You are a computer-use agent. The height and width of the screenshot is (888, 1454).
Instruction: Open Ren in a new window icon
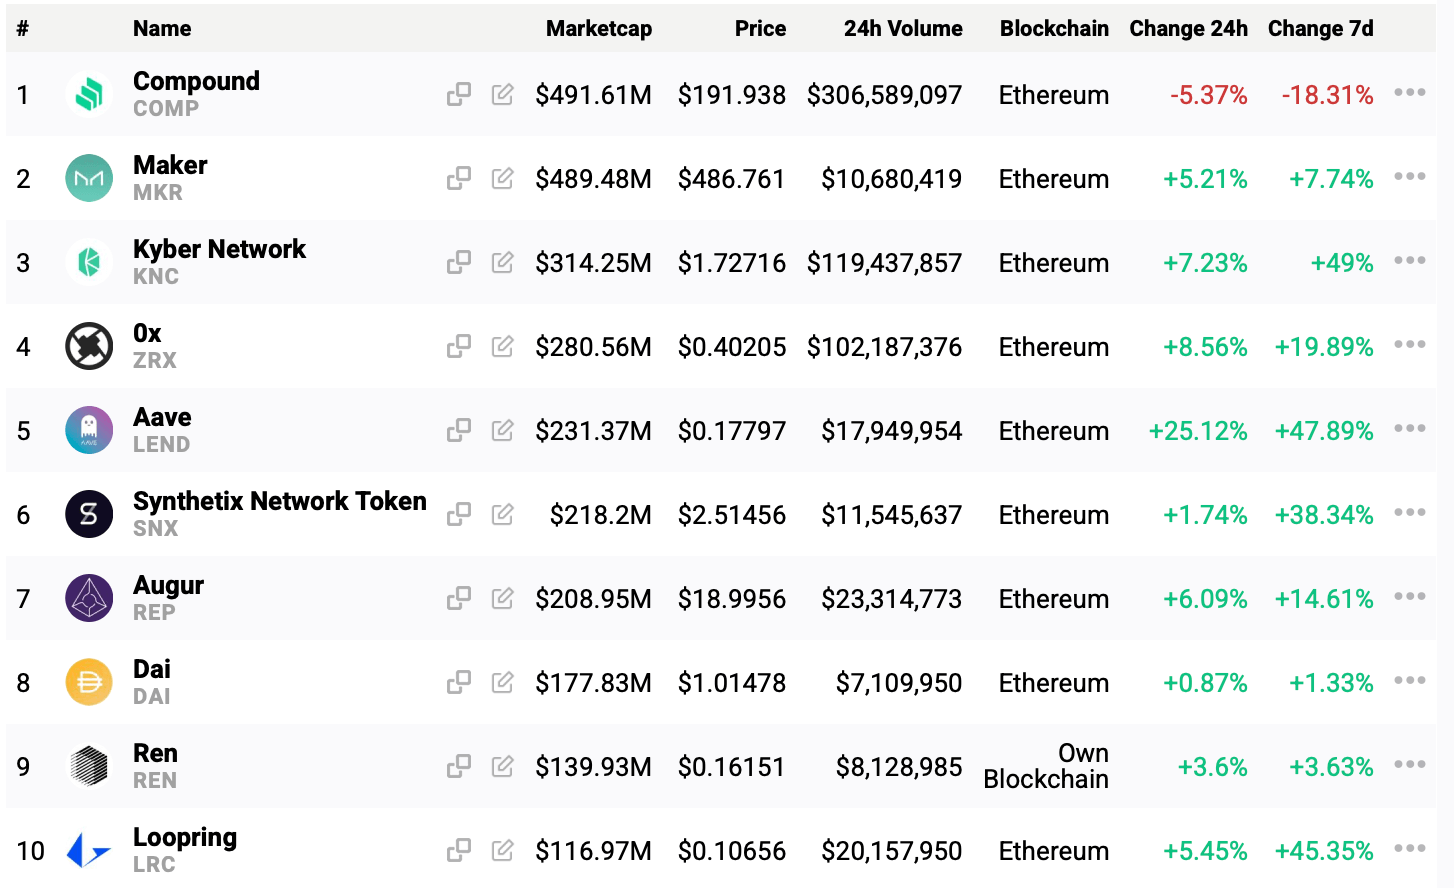(459, 766)
